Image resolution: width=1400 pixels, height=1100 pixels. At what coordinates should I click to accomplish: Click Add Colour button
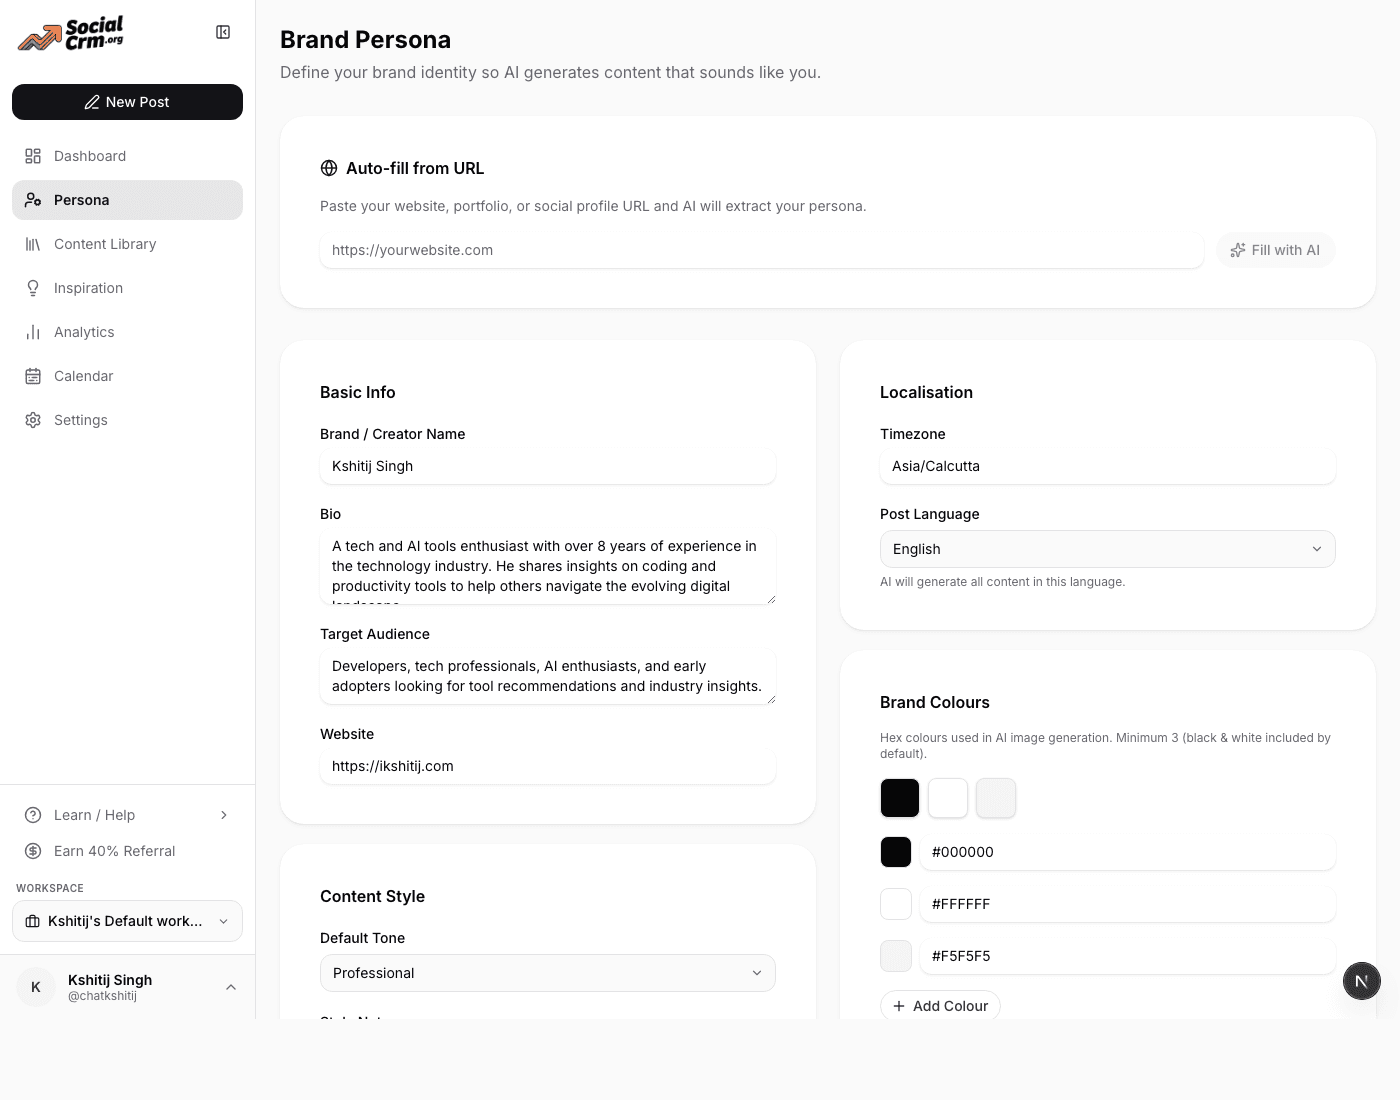940,1006
